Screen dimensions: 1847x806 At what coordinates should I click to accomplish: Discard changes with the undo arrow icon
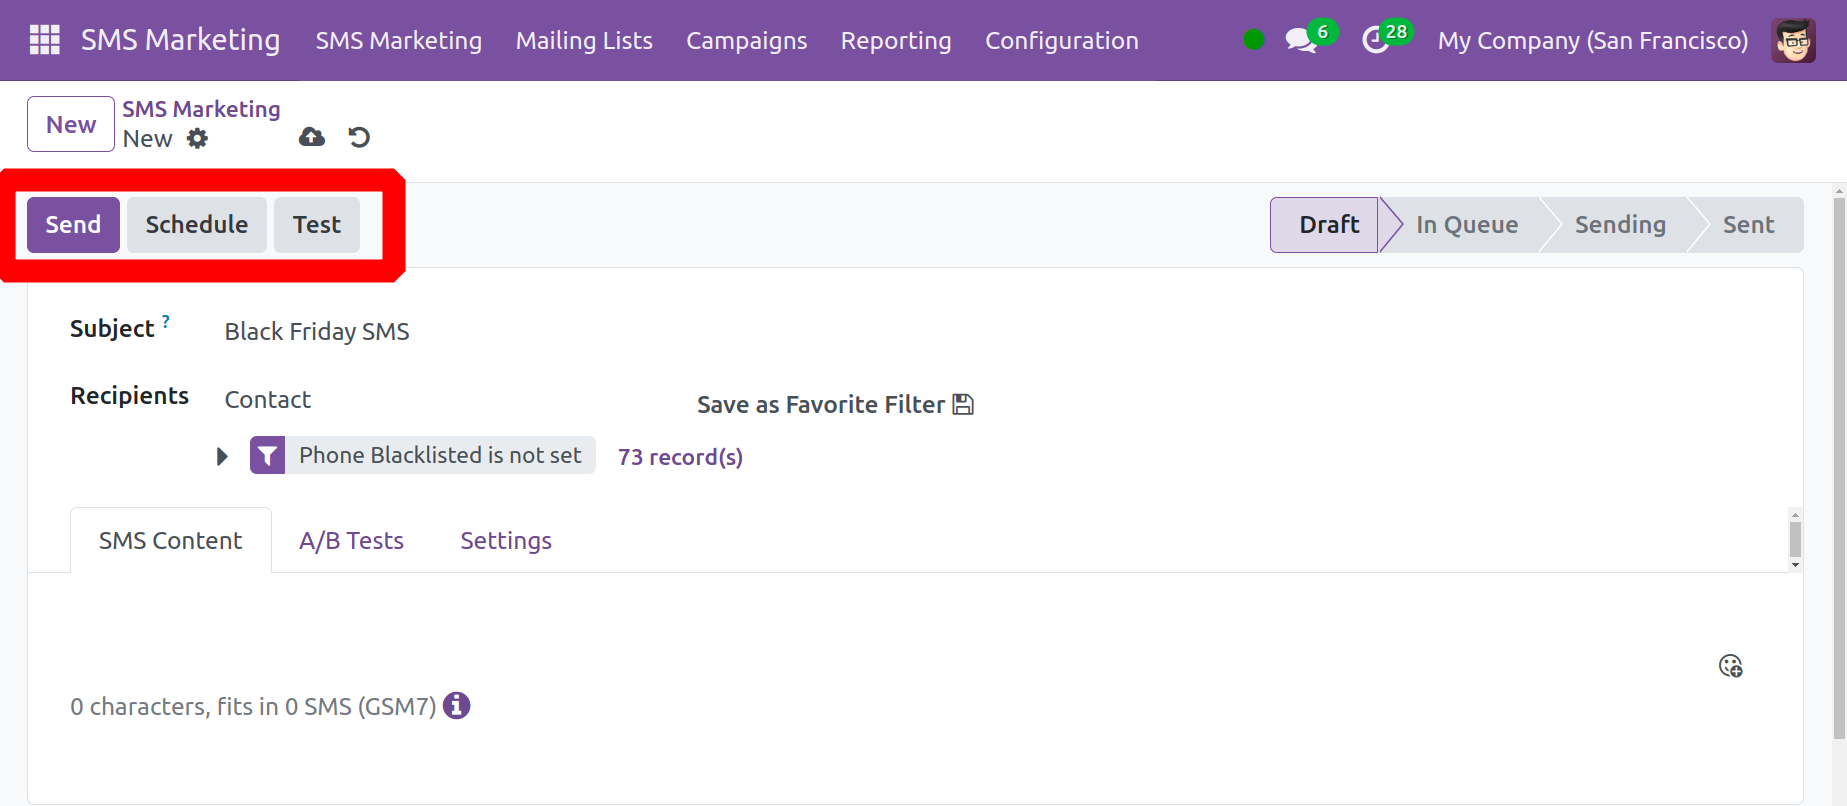tap(359, 137)
